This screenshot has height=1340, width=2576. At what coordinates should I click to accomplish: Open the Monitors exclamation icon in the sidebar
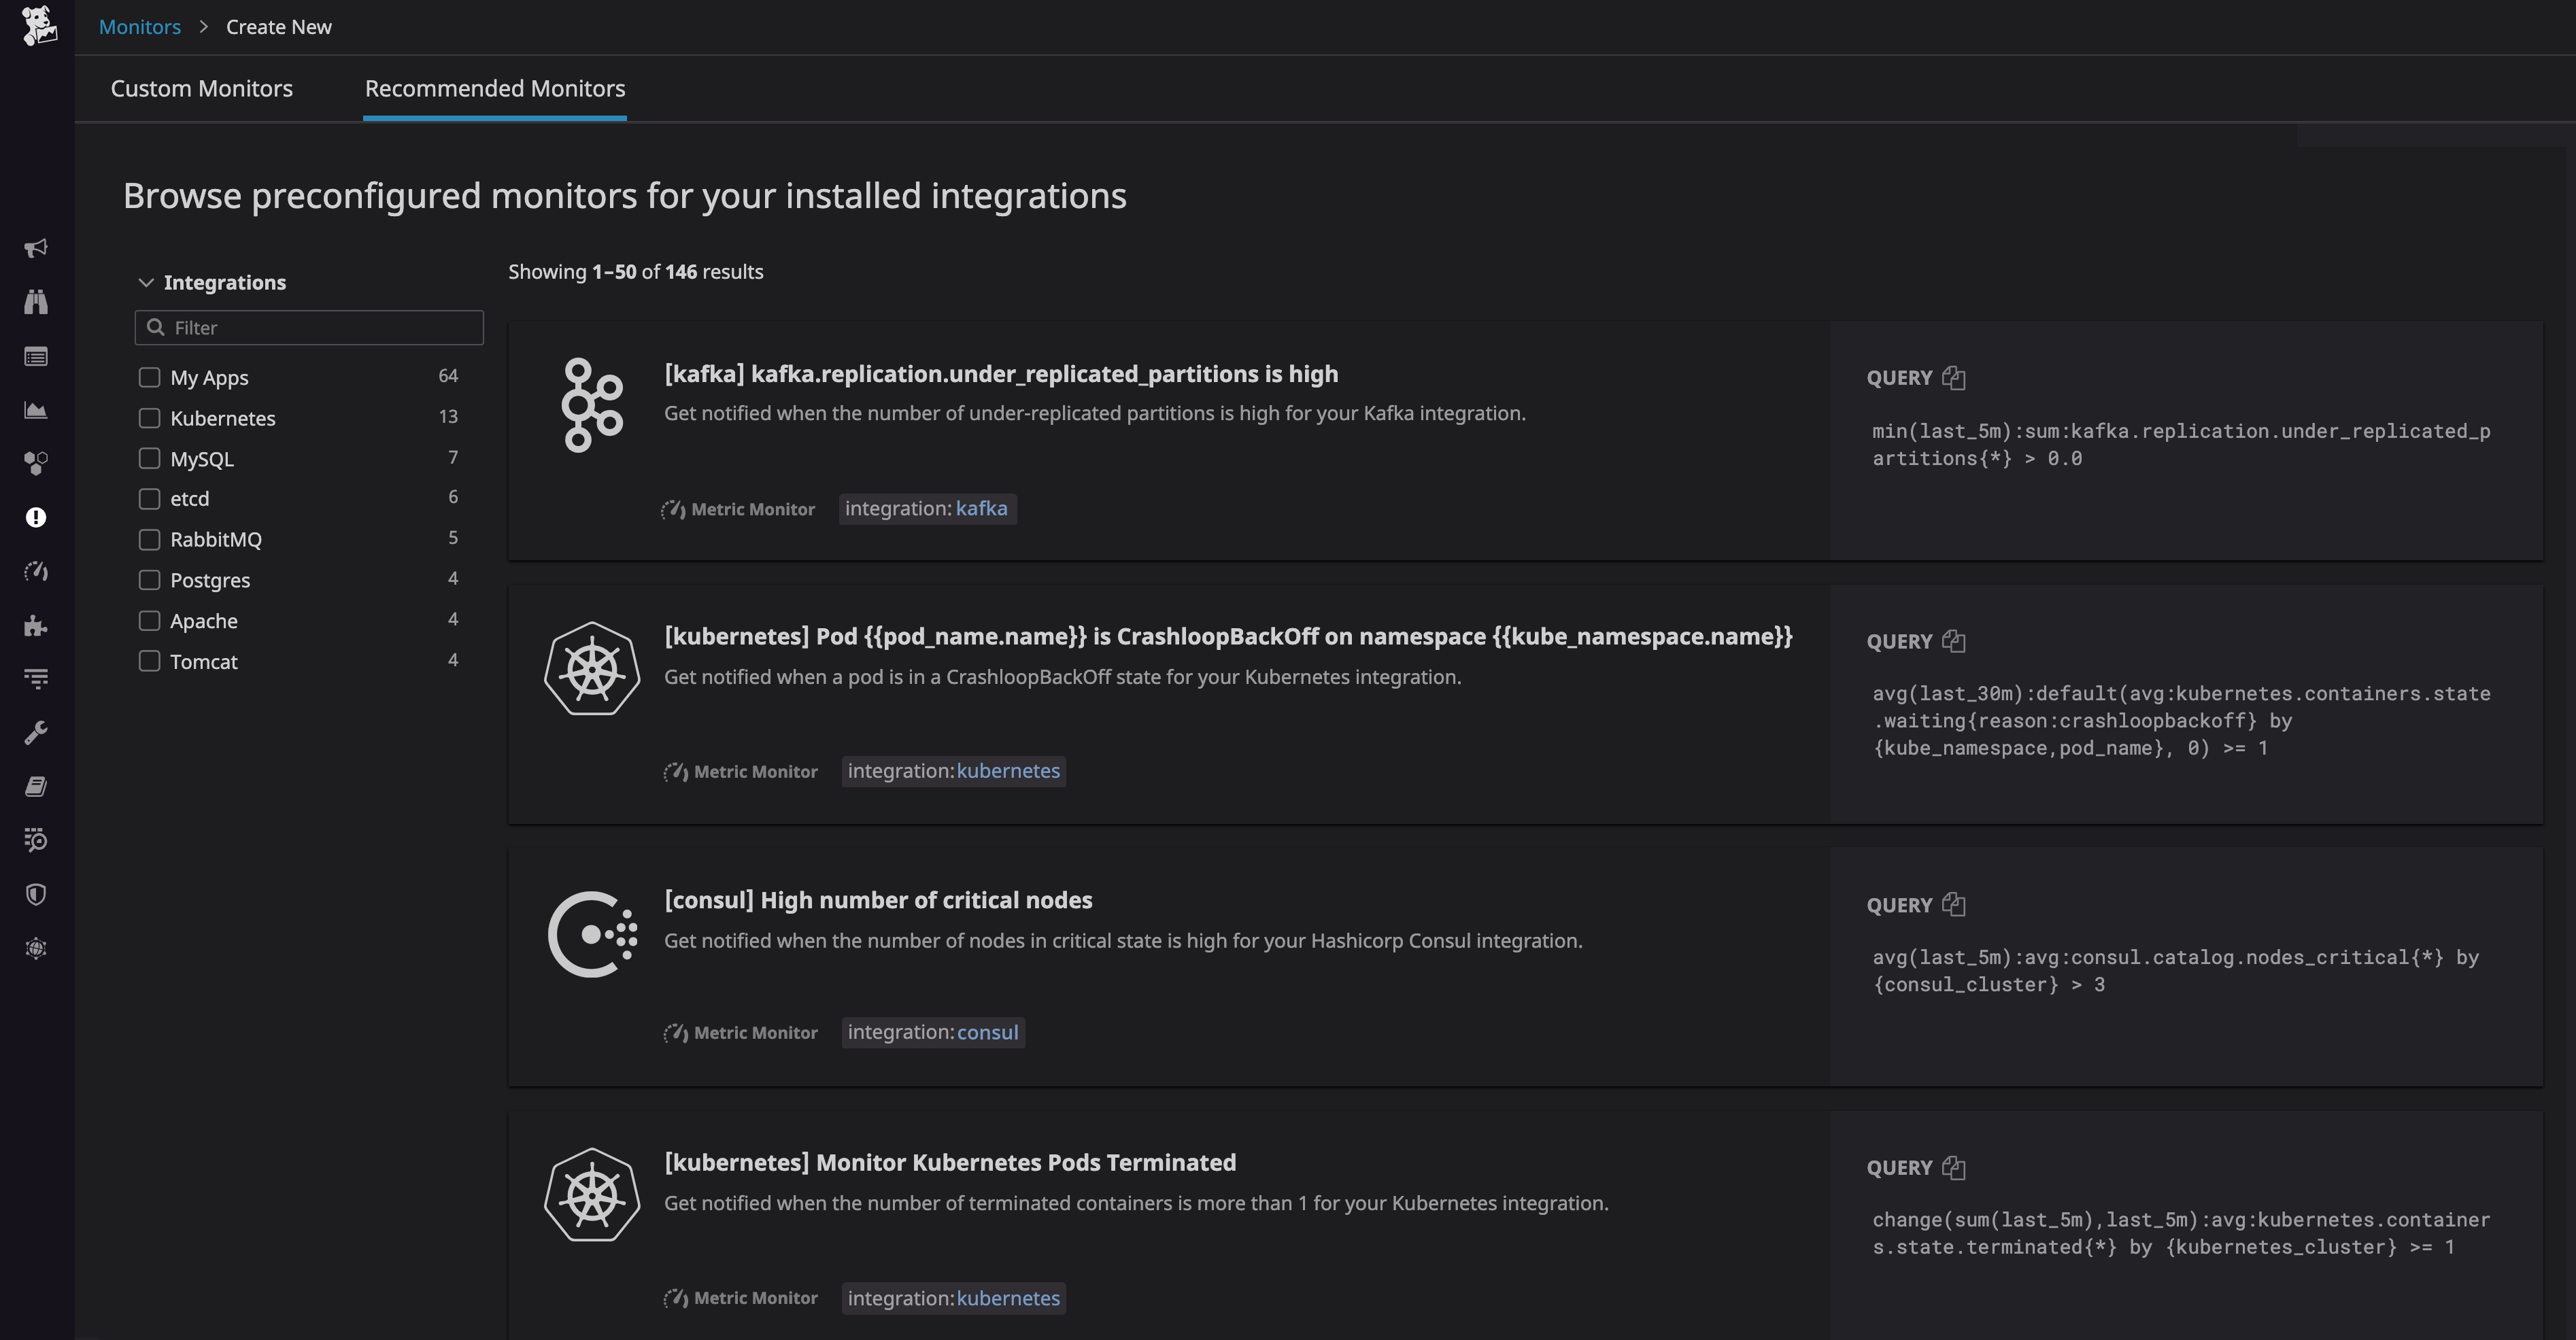point(36,517)
